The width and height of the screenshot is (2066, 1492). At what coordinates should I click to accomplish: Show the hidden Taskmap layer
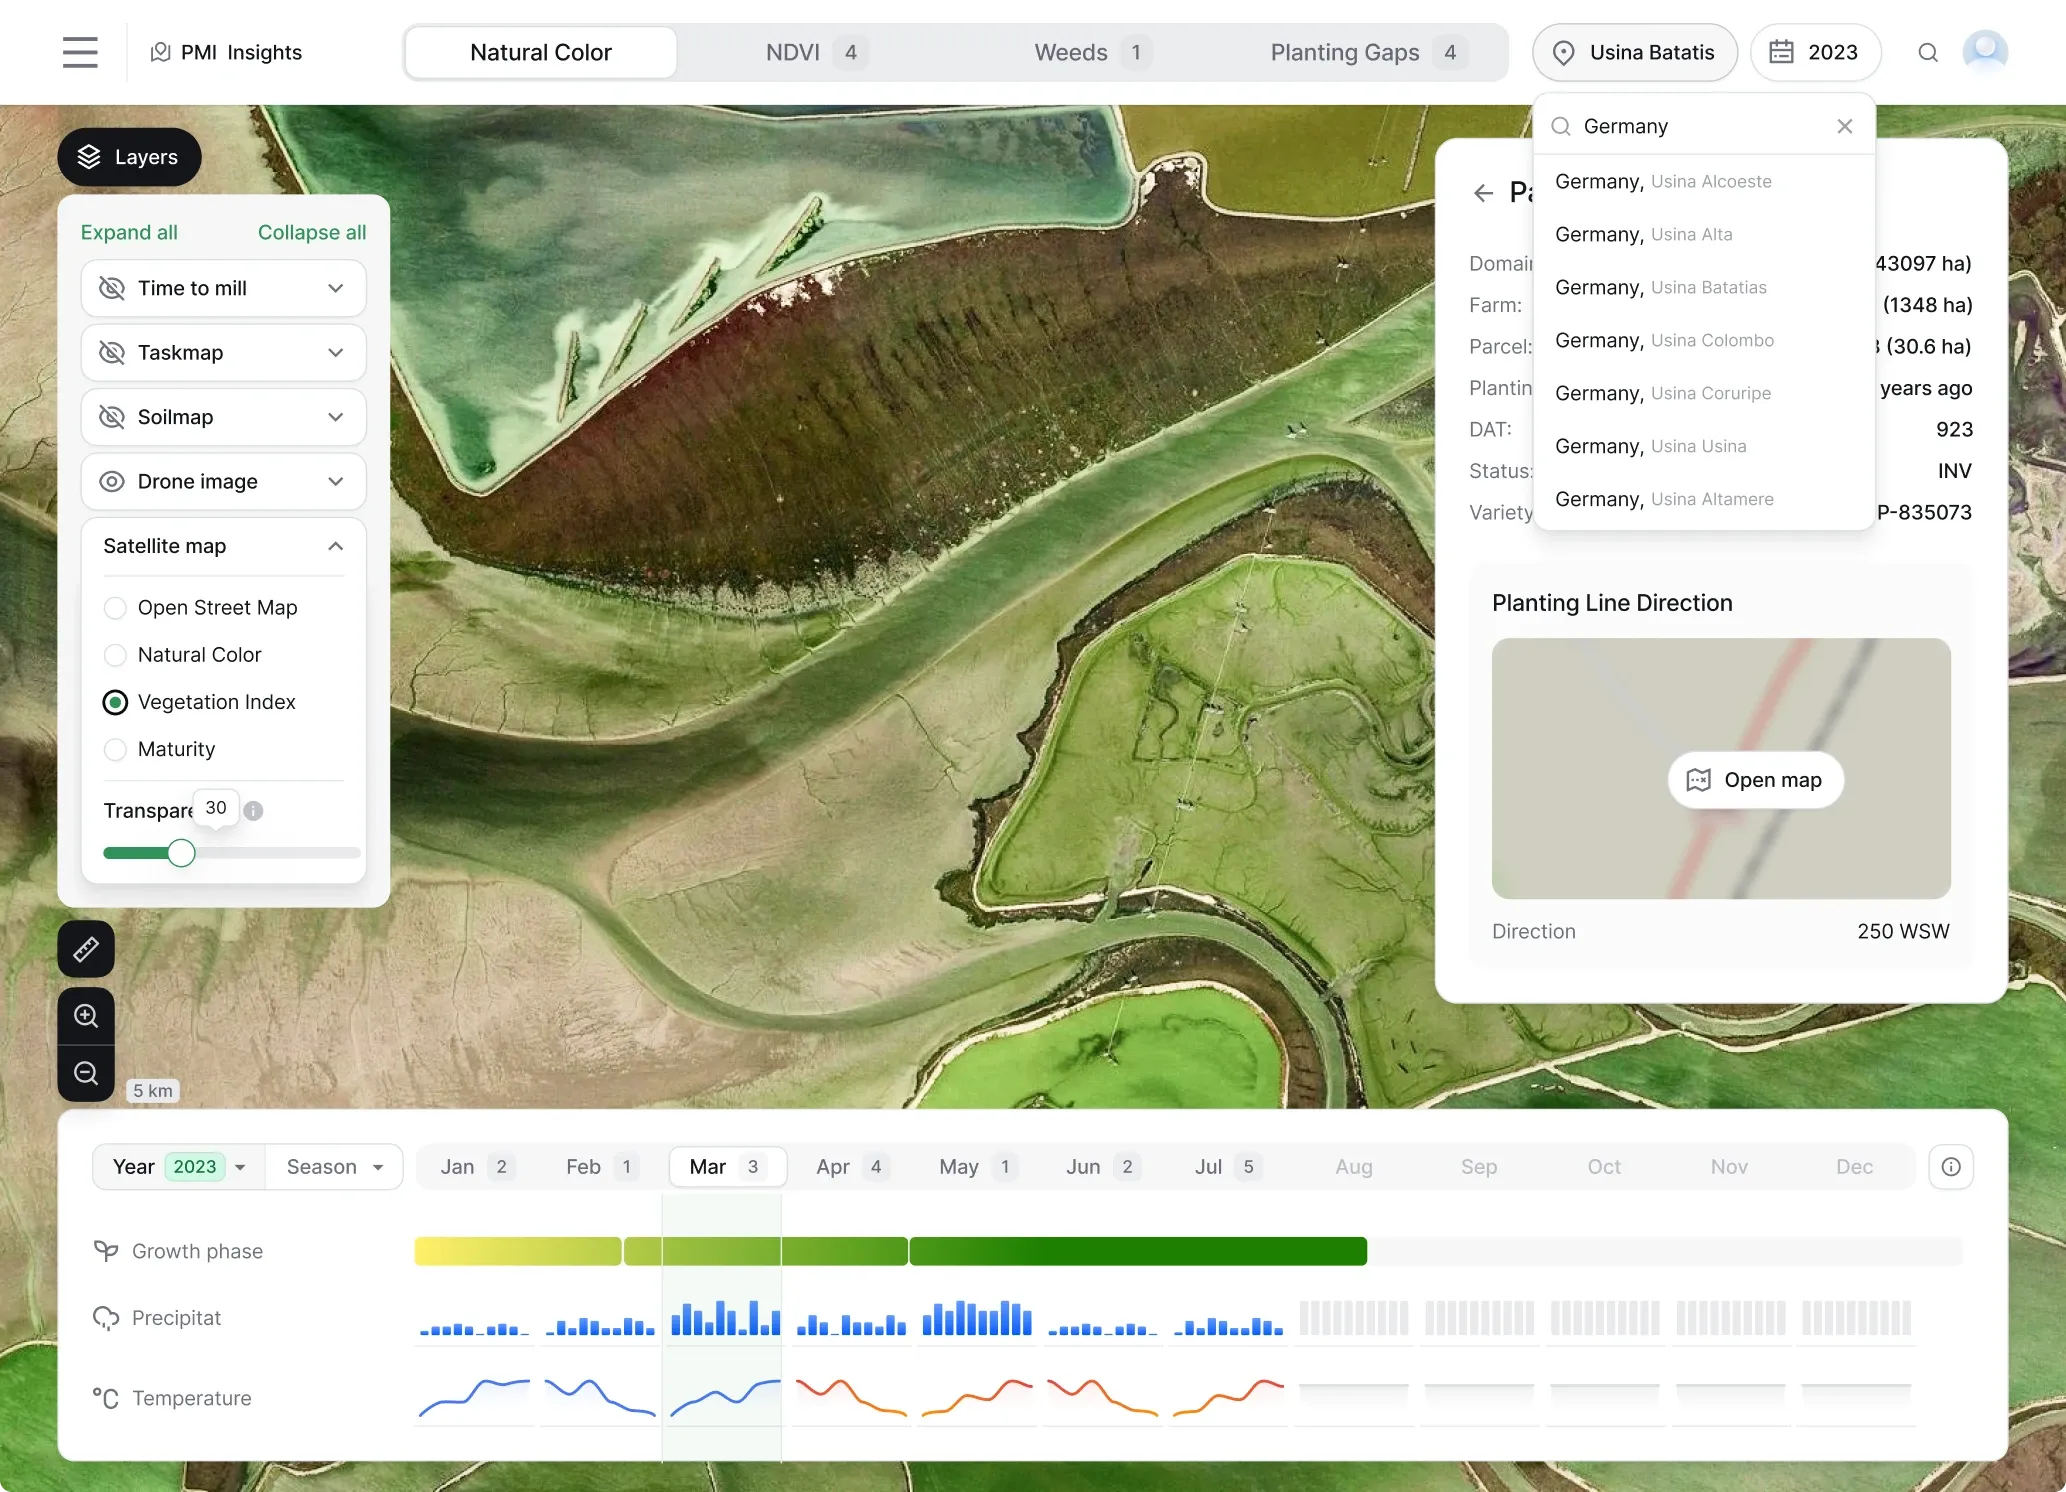(x=112, y=352)
